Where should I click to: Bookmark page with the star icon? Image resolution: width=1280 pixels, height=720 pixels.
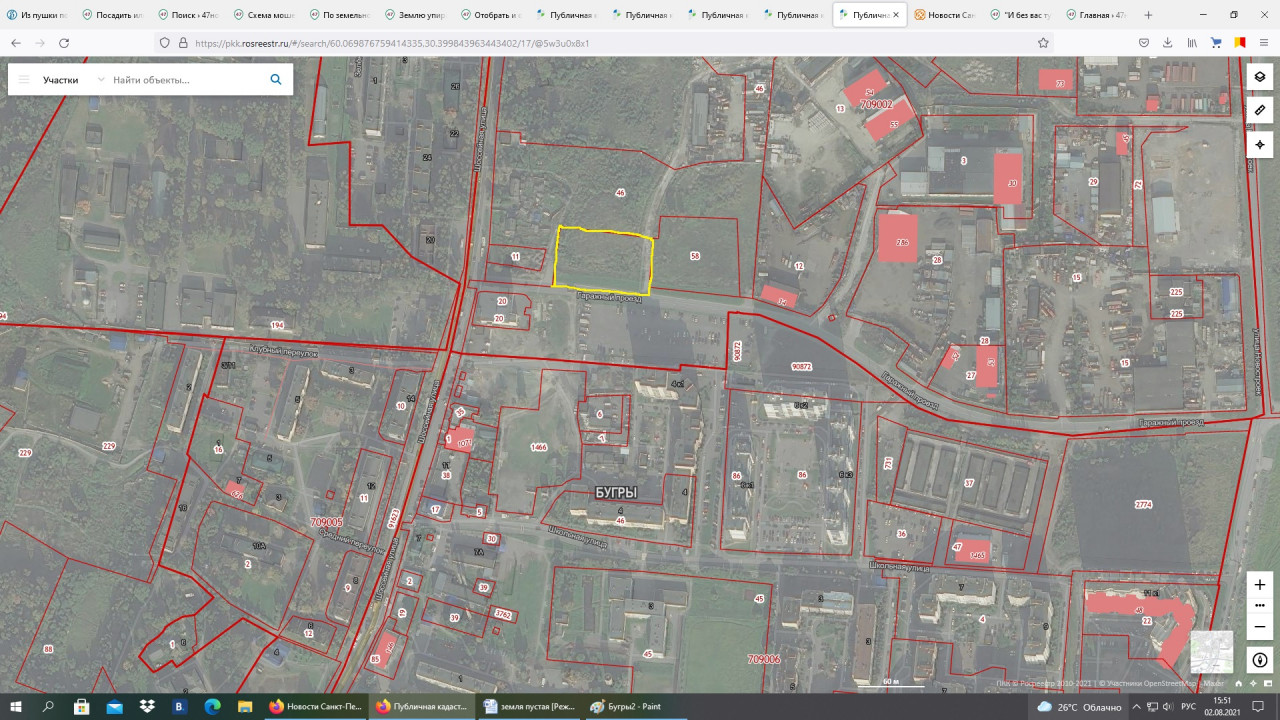[1043, 43]
